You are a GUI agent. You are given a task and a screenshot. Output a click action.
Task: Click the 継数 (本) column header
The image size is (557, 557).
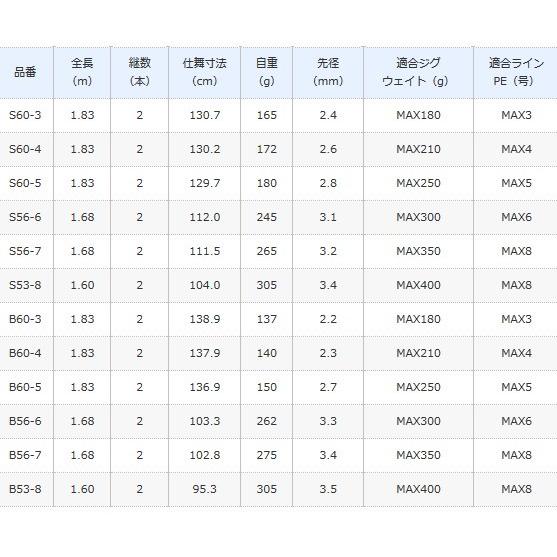tap(140, 72)
